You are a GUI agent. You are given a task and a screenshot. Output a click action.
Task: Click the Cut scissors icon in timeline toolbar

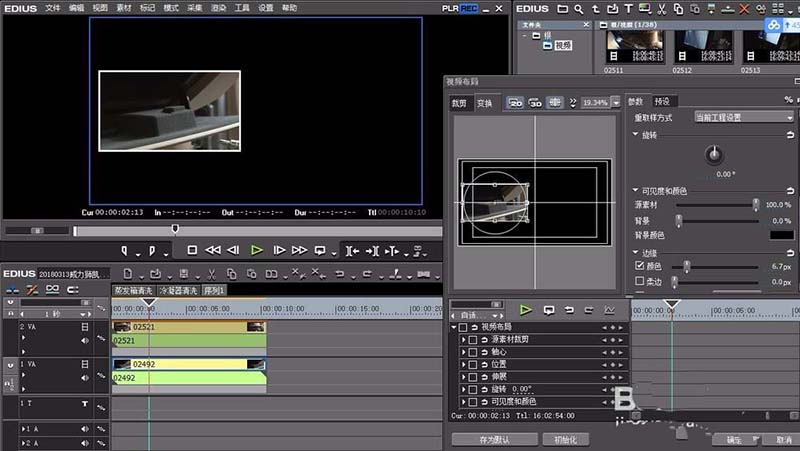[x=211, y=274]
